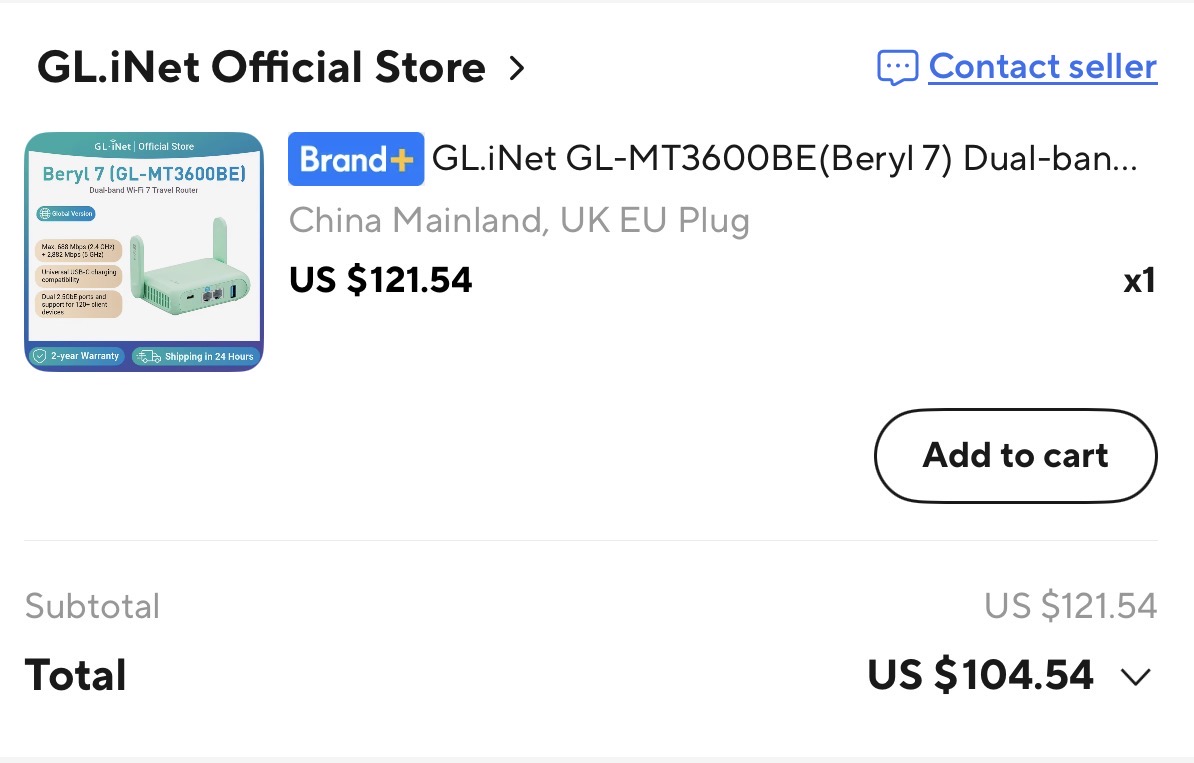Click the 2-year Warranty badge on thumbnail

click(77, 356)
